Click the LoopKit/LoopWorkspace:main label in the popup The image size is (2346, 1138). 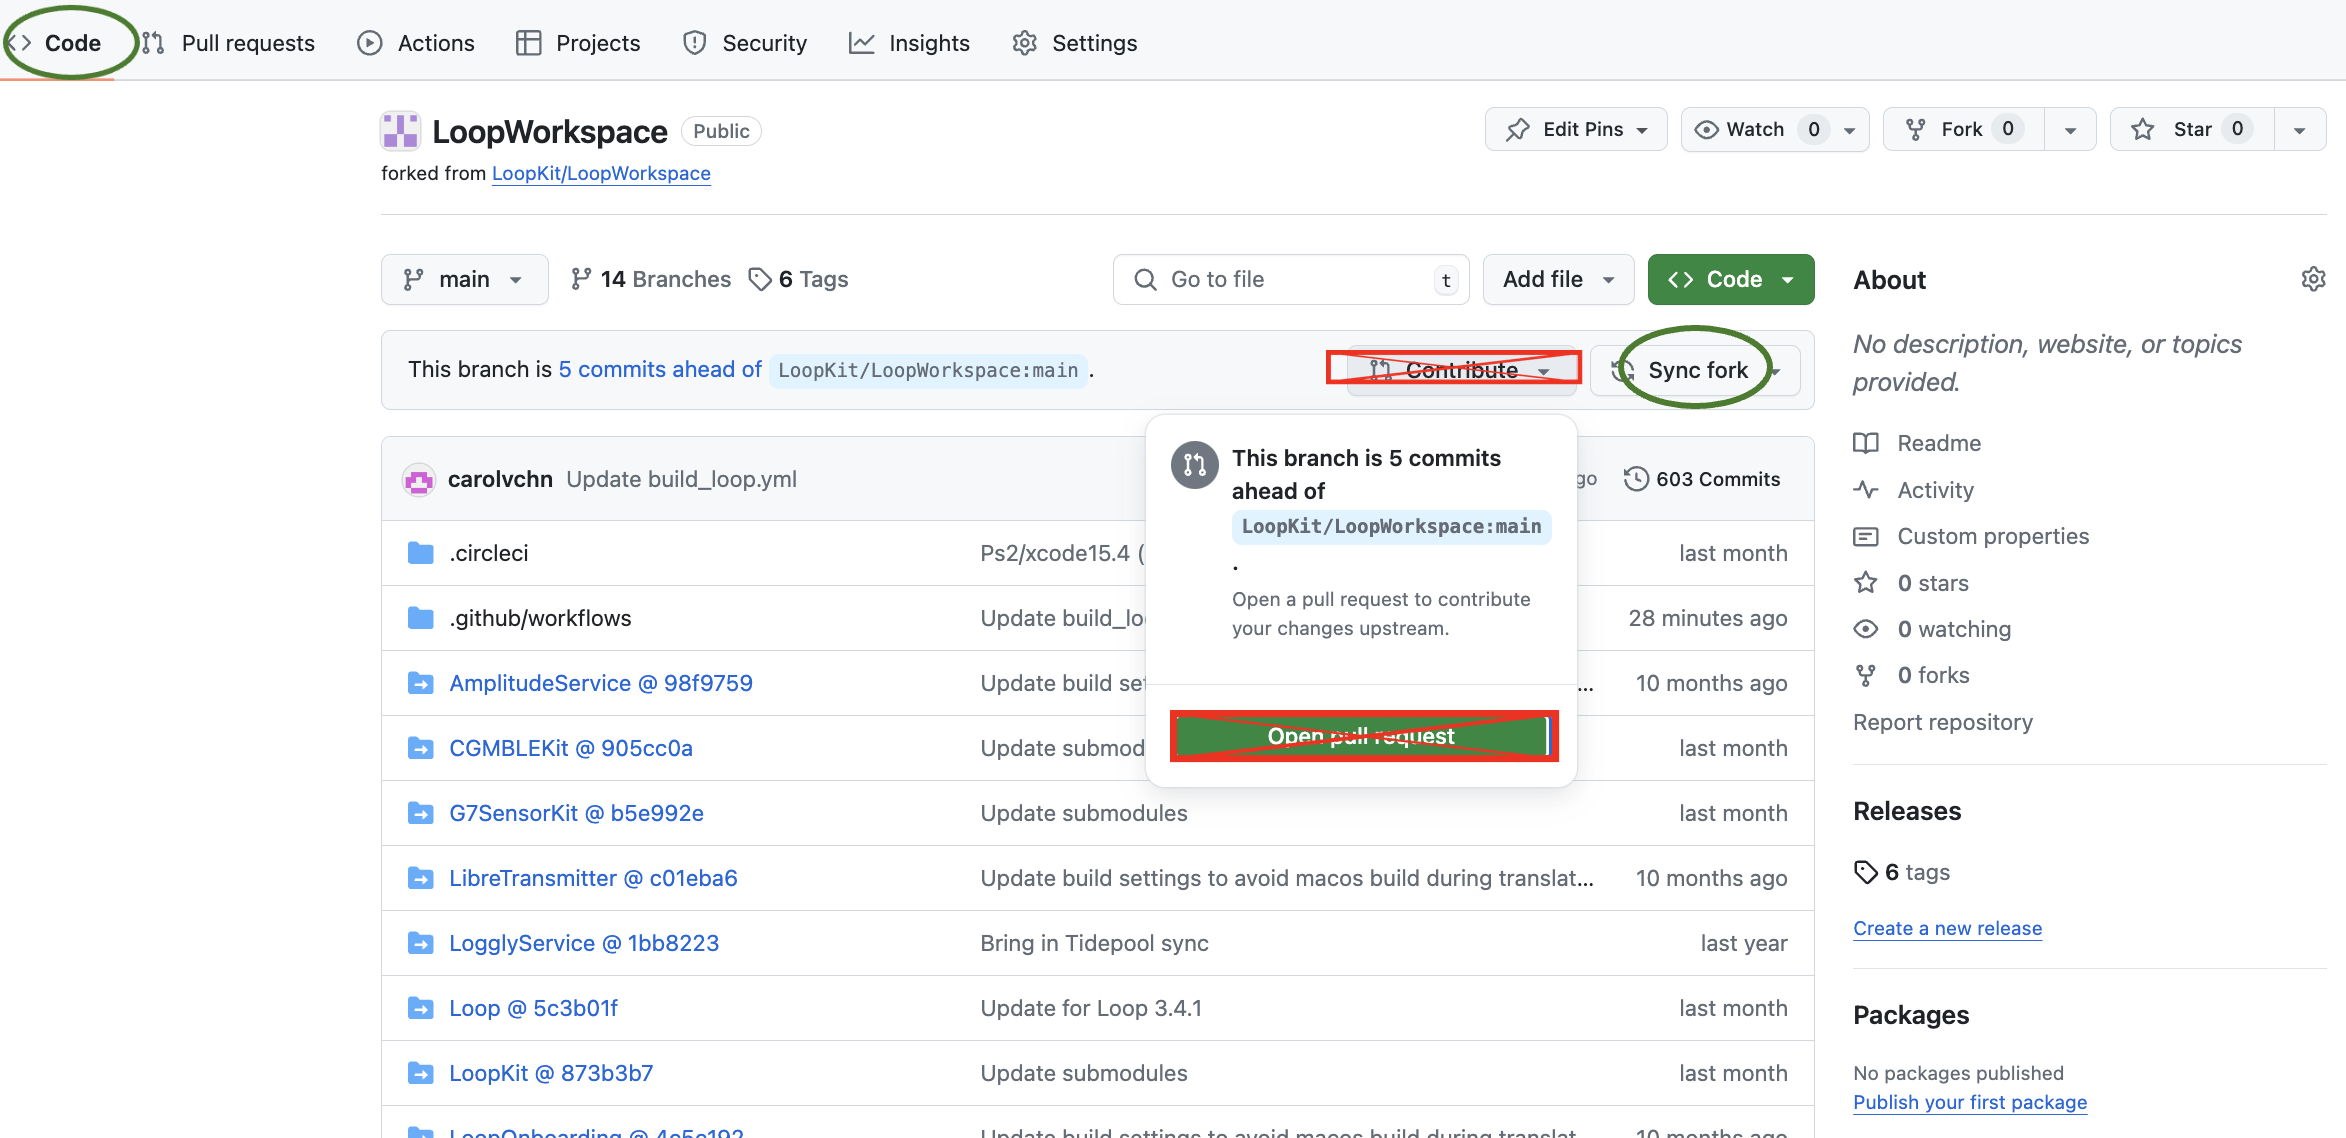click(x=1391, y=527)
